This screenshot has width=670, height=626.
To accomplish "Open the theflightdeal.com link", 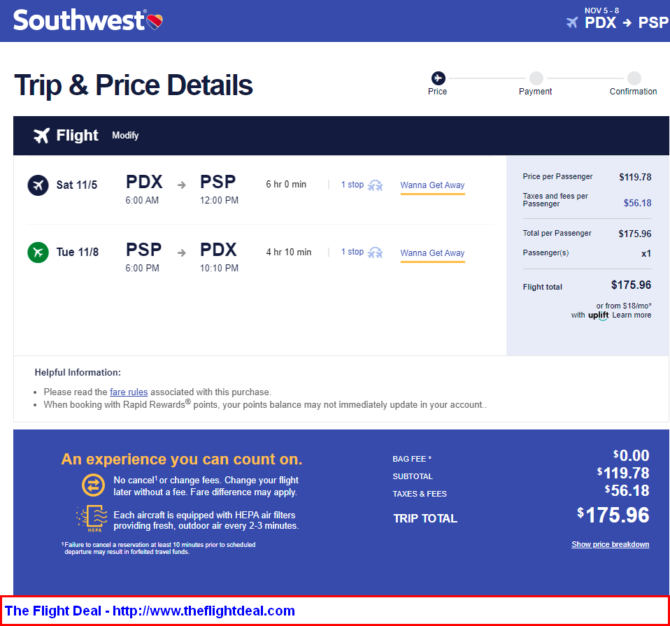I will (x=204, y=611).
